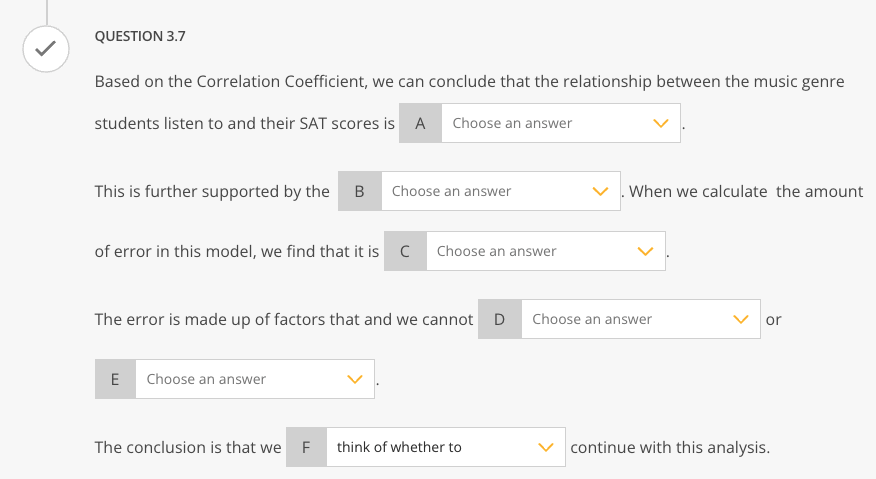Click the orange chevron of dropdown E
The image size is (876, 479).
click(354, 379)
